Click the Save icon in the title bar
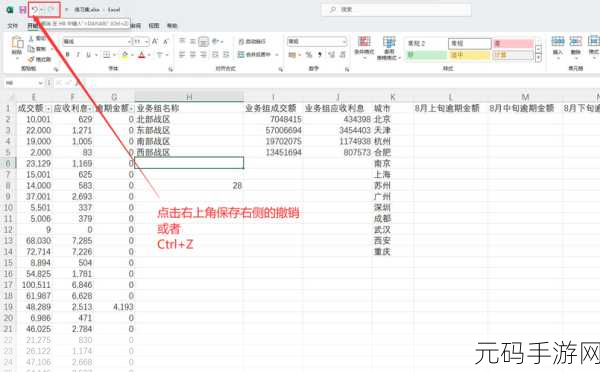 23,10
